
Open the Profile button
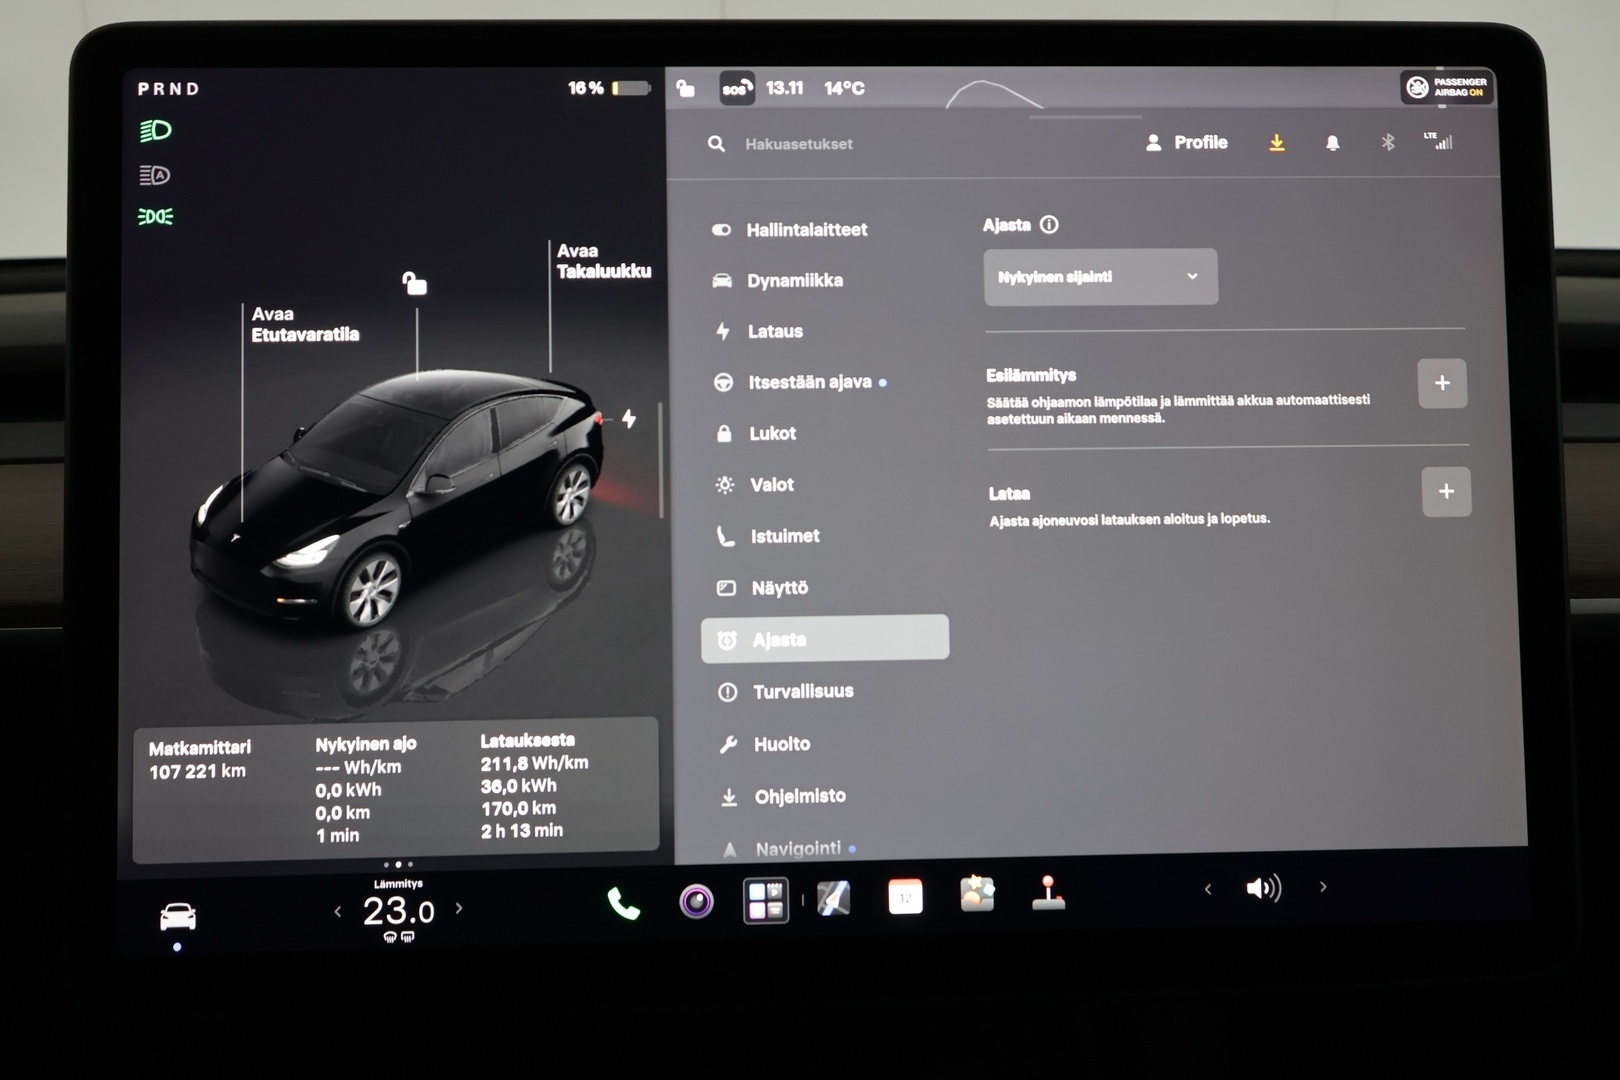click(1186, 143)
